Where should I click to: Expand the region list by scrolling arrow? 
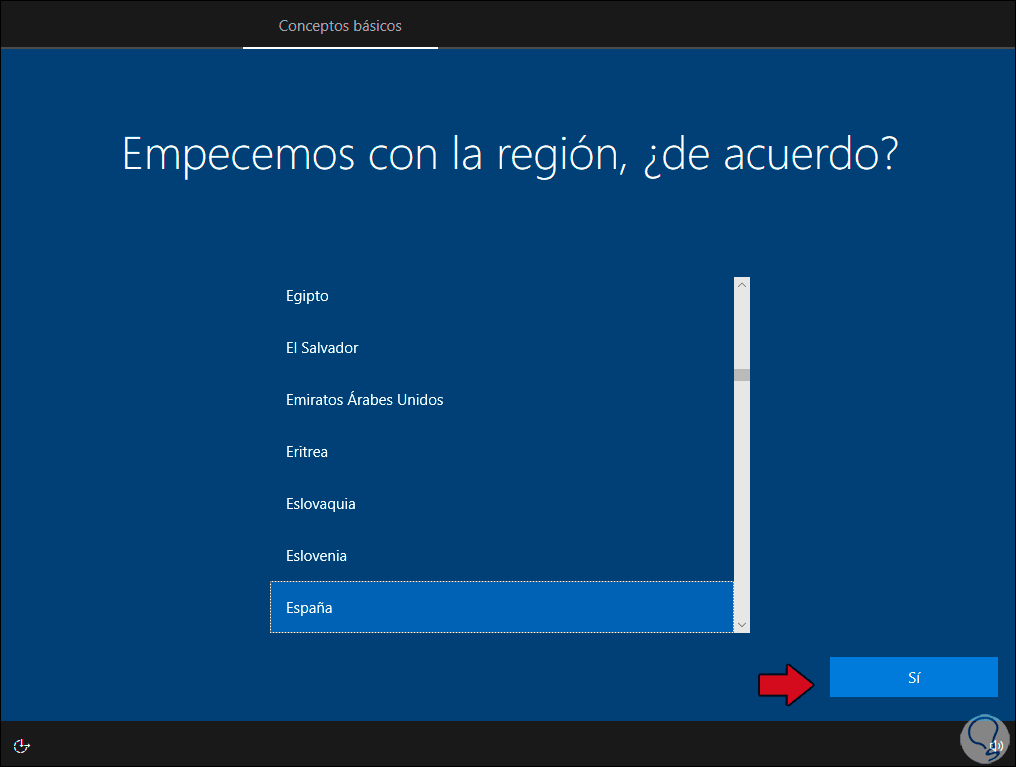[741, 624]
